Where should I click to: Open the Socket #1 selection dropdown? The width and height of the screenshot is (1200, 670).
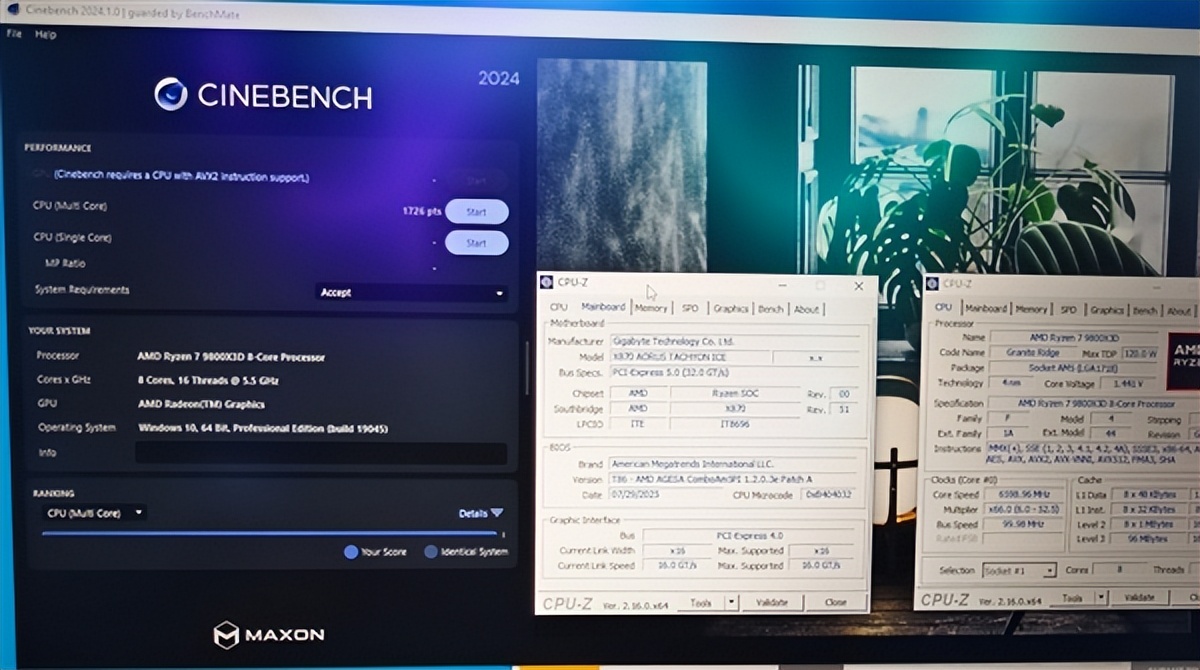click(1019, 570)
